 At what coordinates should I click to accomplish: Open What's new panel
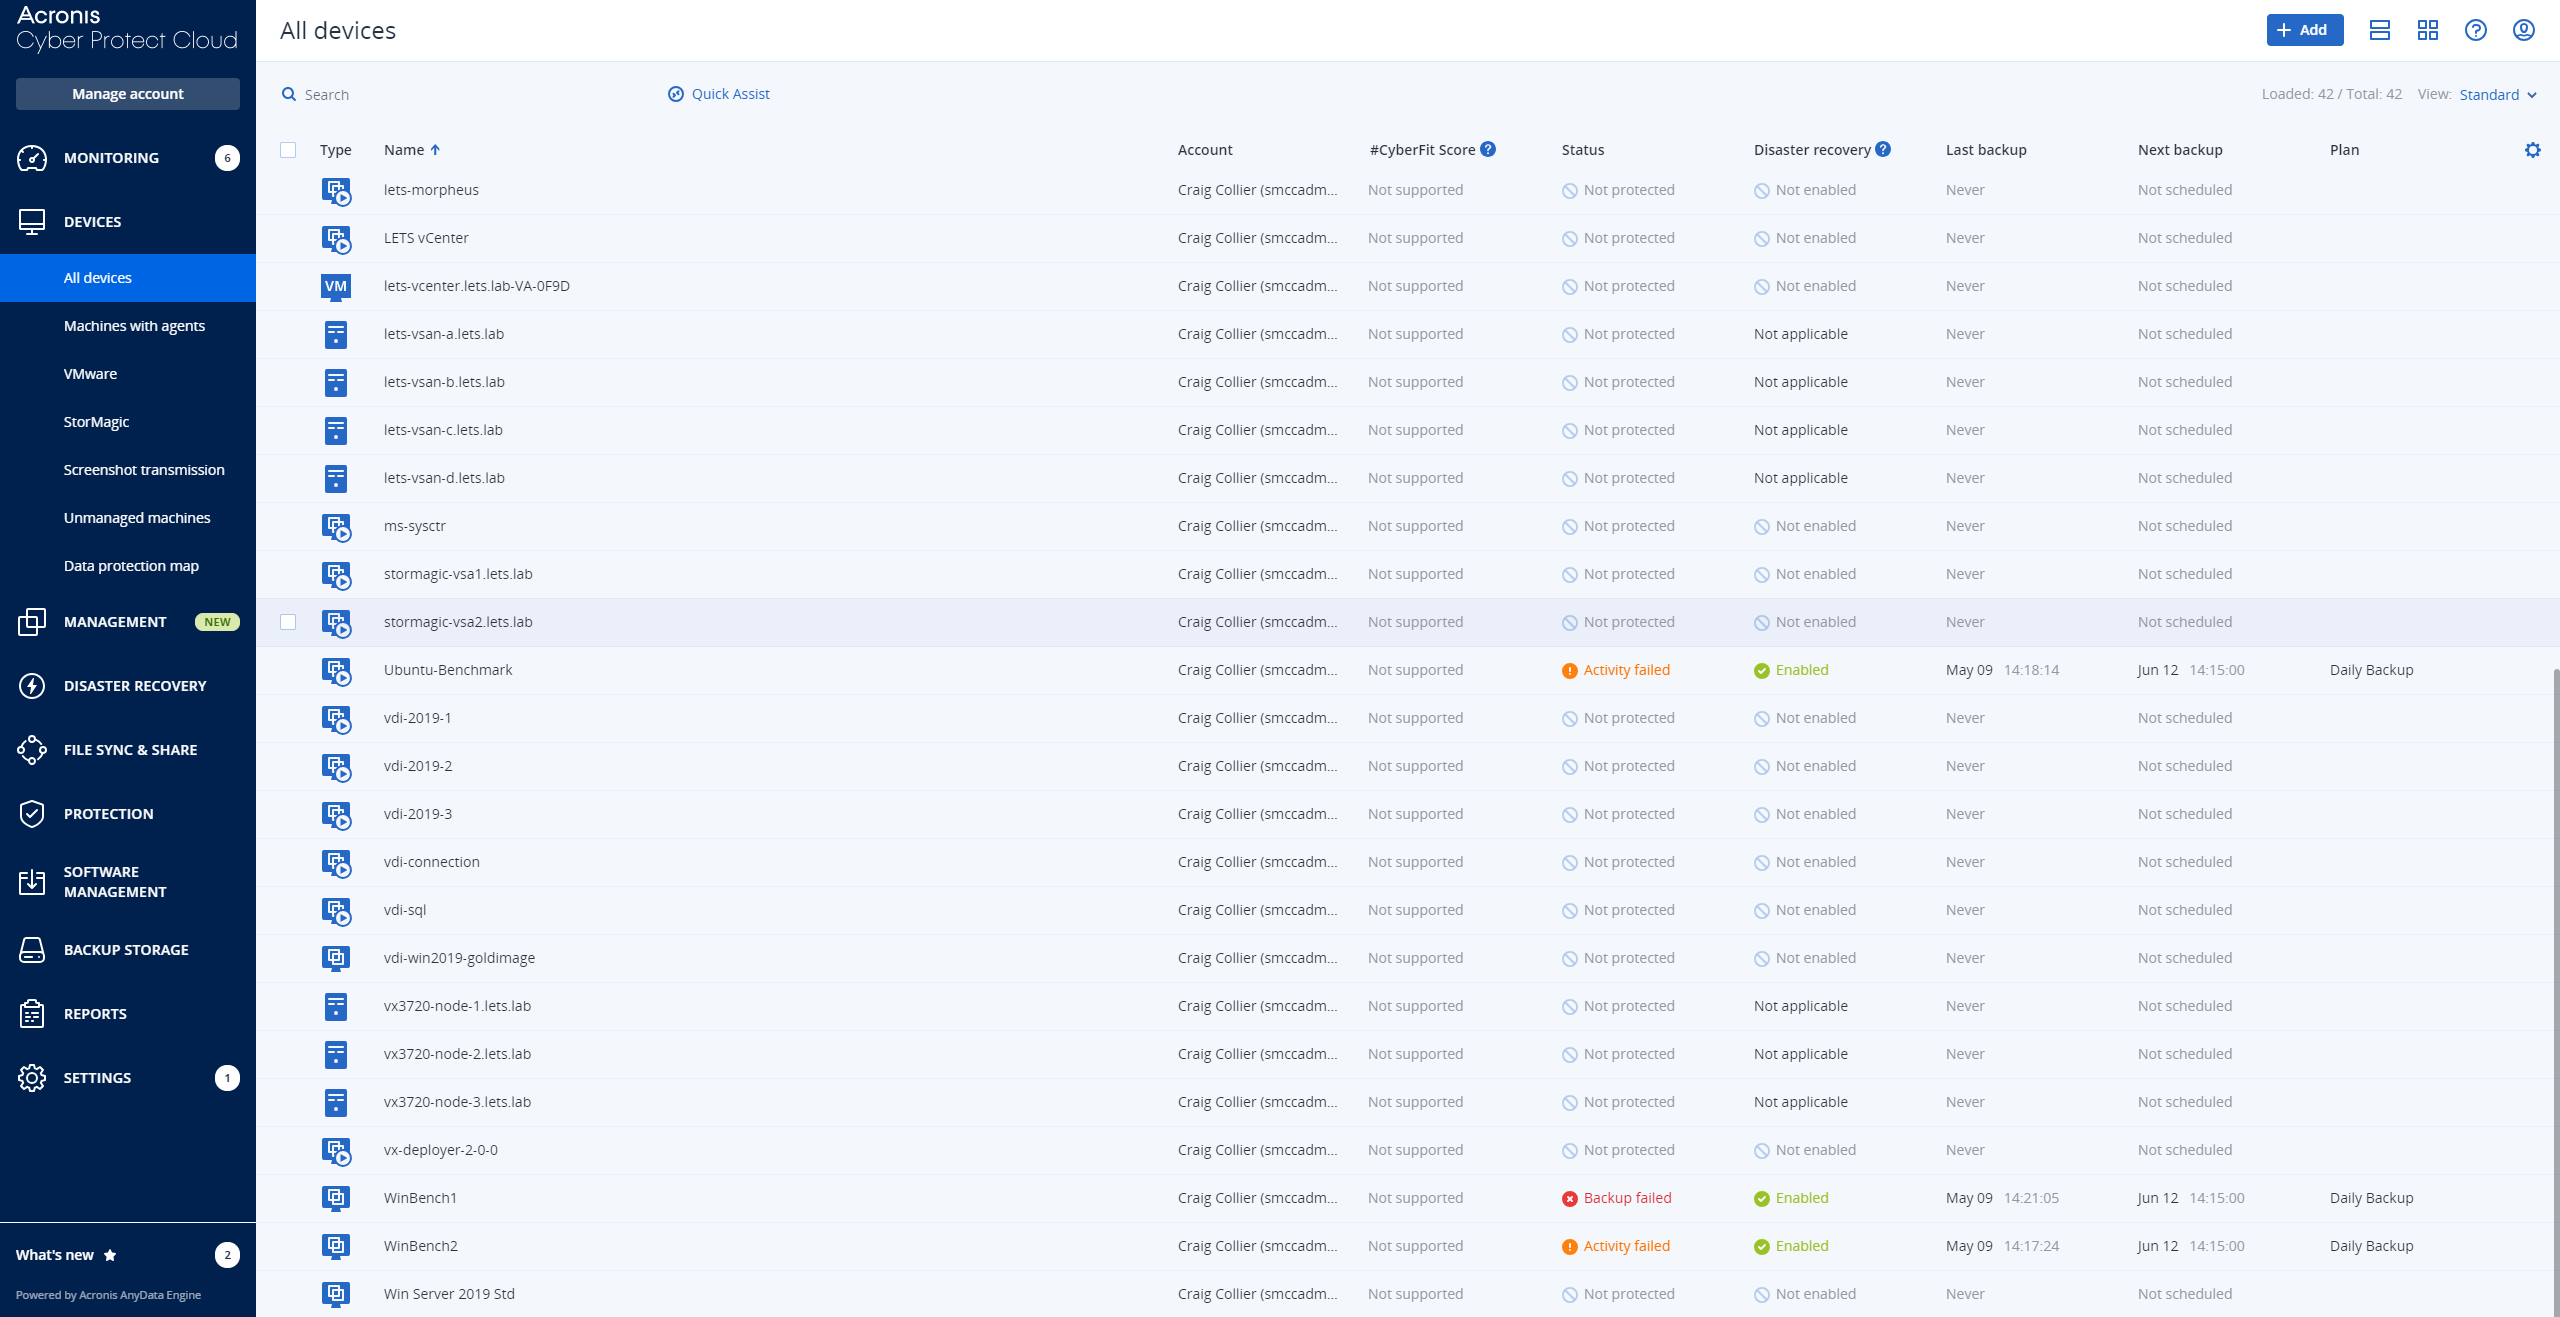[55, 1255]
